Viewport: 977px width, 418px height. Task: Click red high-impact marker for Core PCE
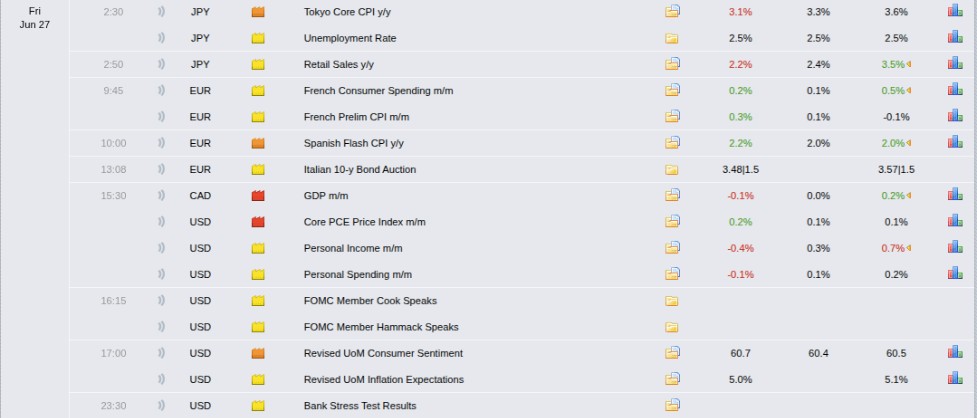258,222
